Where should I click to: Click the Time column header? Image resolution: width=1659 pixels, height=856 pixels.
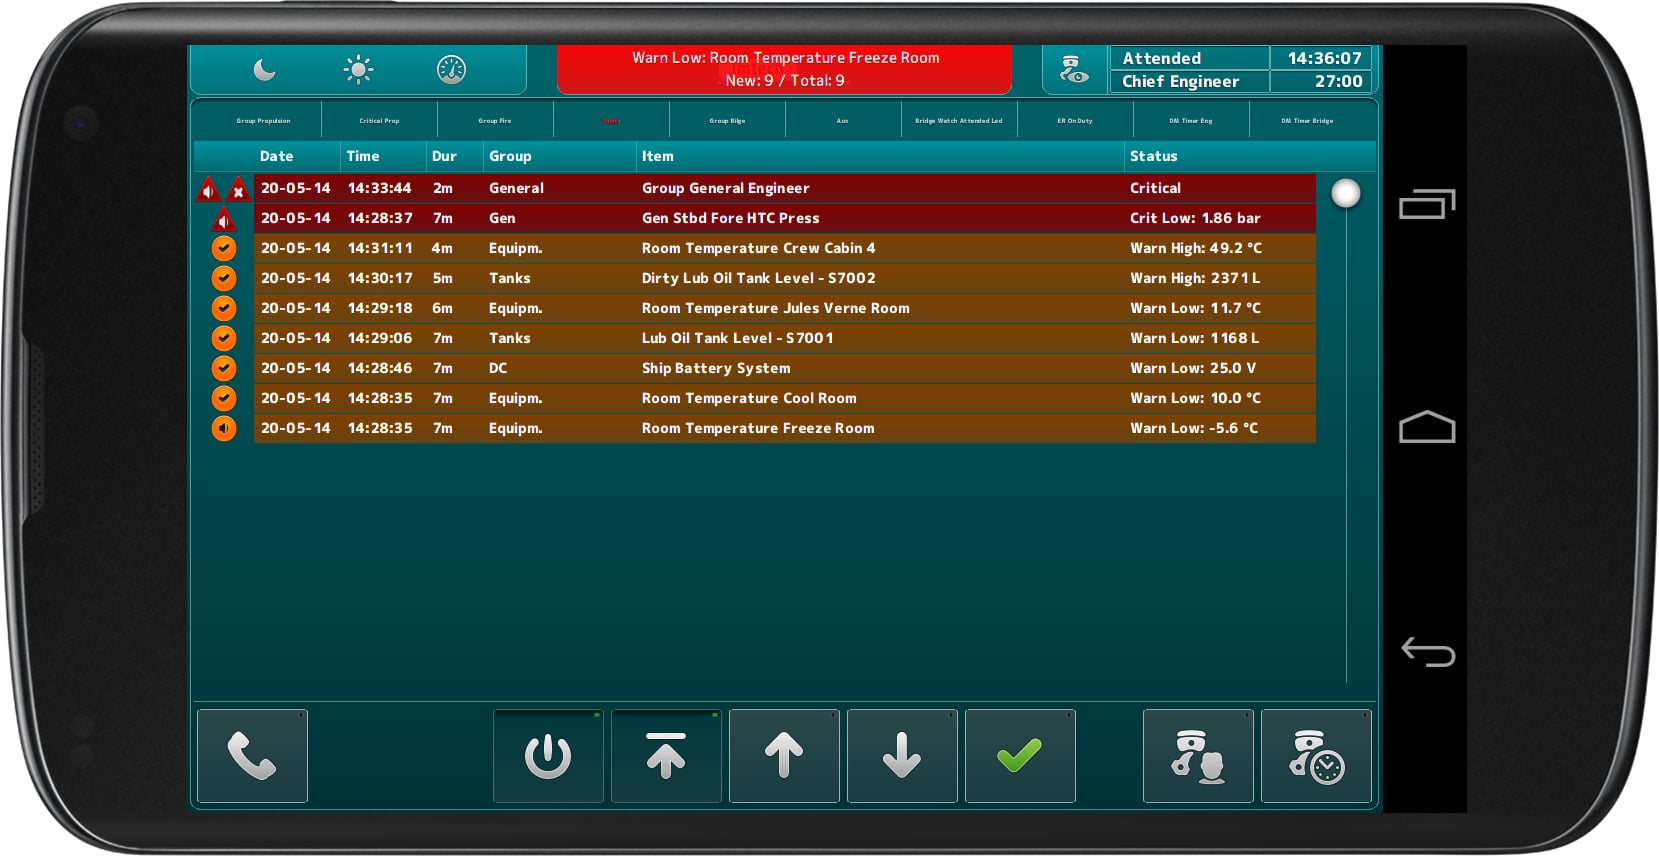pos(363,156)
